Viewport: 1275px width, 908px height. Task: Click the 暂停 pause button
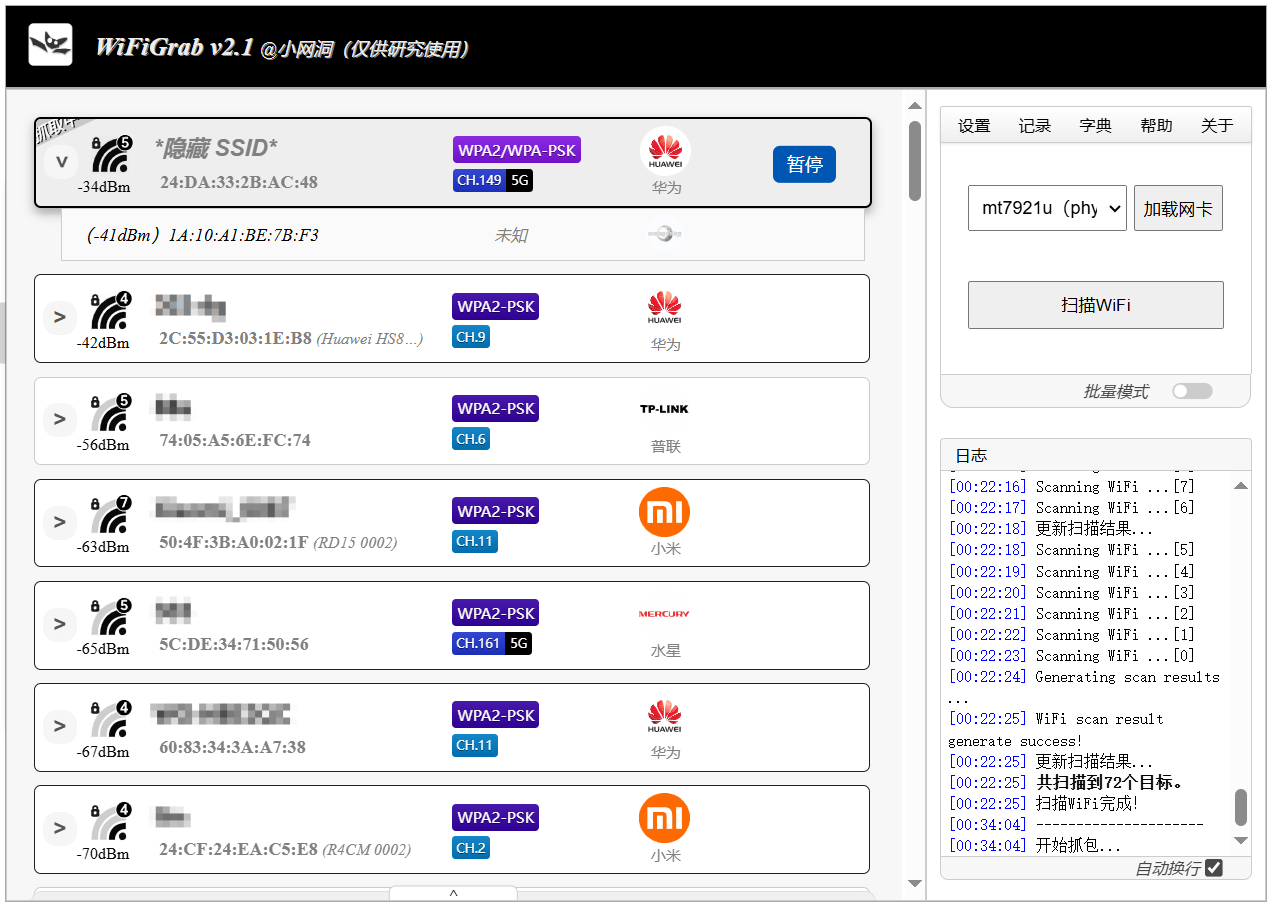pos(804,164)
